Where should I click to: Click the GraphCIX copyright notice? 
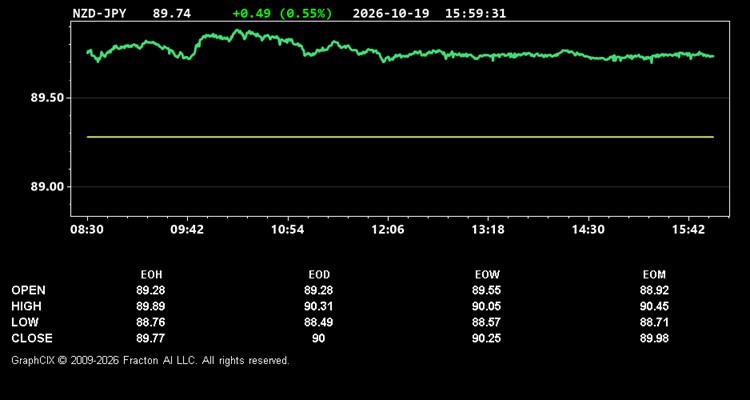pos(150,360)
